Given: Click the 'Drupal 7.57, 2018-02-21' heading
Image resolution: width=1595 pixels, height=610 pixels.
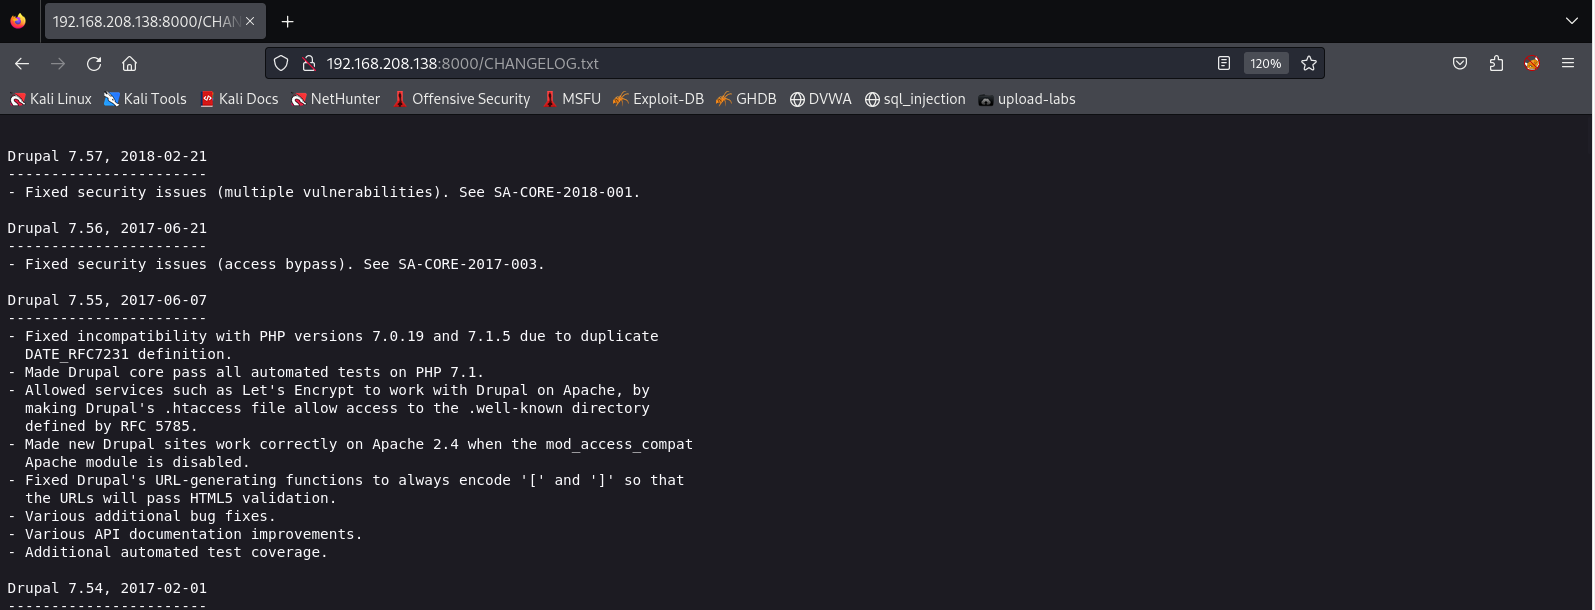Looking at the screenshot, I should pyautogui.click(x=107, y=156).
